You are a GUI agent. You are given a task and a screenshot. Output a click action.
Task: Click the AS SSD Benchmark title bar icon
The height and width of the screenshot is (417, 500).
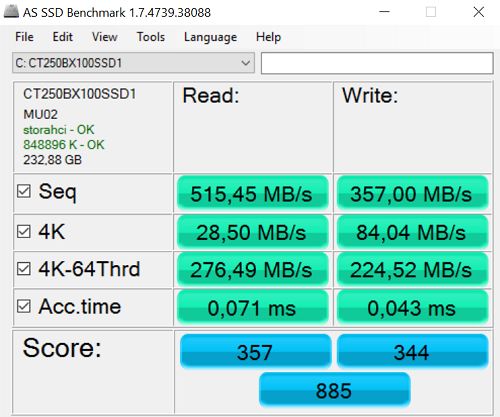(x=11, y=12)
